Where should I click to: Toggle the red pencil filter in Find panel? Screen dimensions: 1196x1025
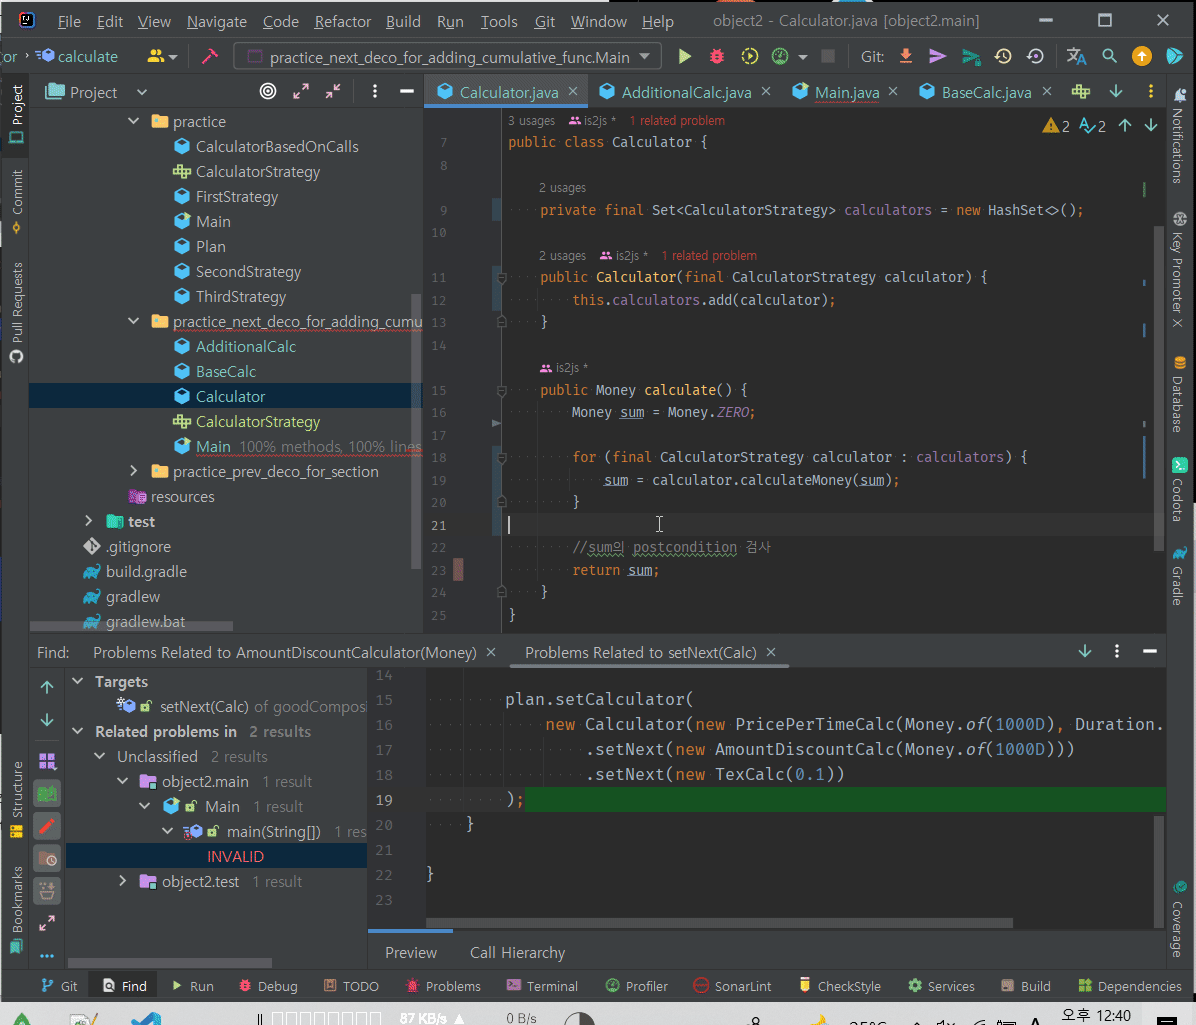pyautogui.click(x=47, y=826)
